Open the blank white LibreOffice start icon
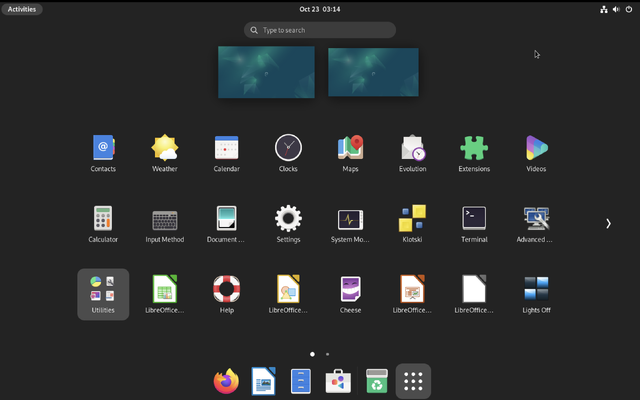 [x=474, y=294]
